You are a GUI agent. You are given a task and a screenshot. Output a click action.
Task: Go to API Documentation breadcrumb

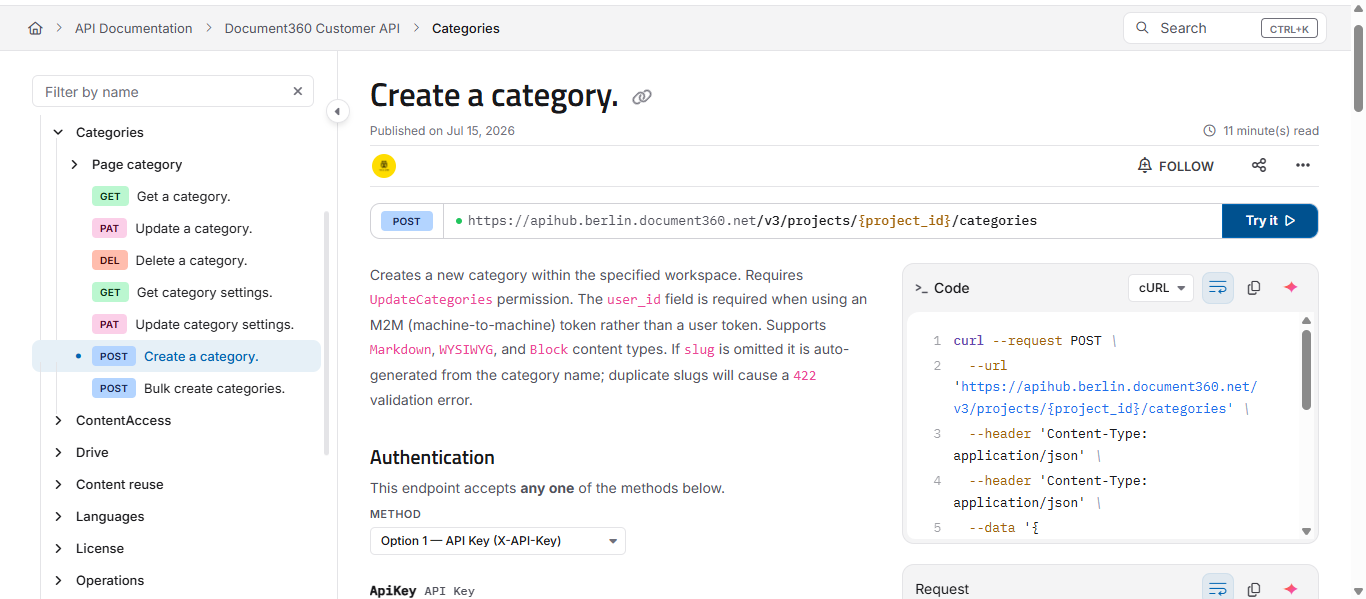coord(134,29)
